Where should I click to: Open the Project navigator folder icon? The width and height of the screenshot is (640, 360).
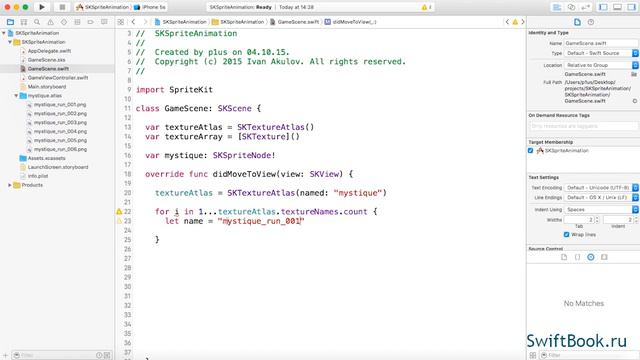(11, 22)
